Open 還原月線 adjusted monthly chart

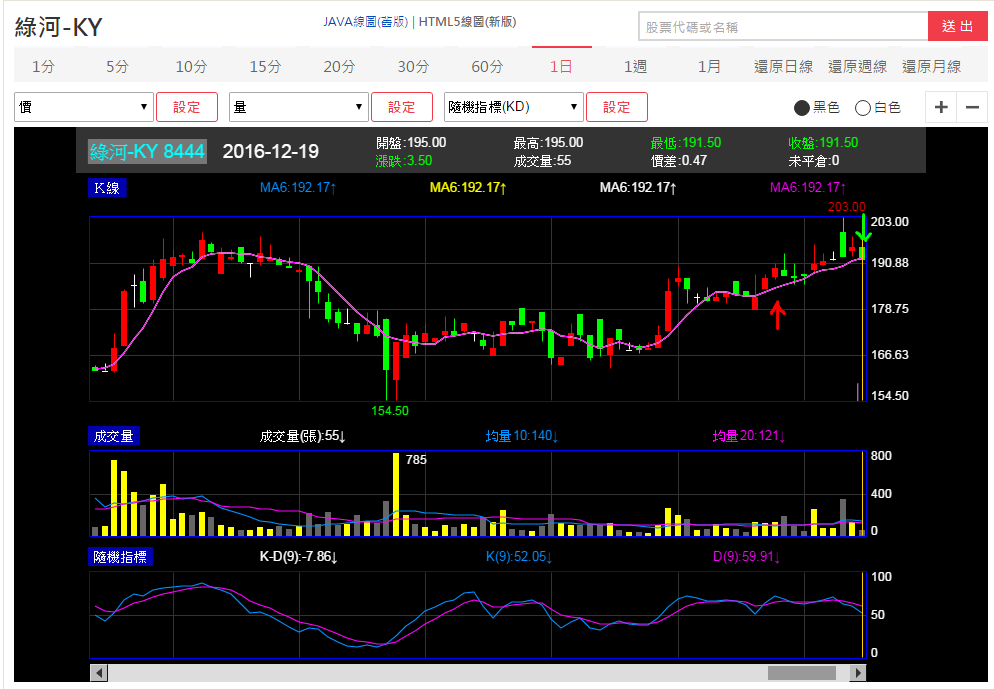(x=931, y=66)
